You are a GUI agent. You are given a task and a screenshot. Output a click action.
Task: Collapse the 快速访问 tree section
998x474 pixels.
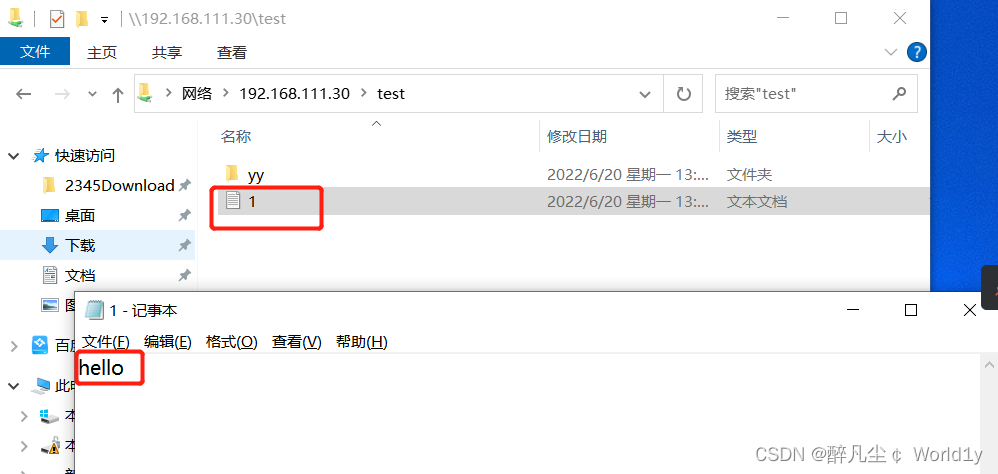click(13, 156)
